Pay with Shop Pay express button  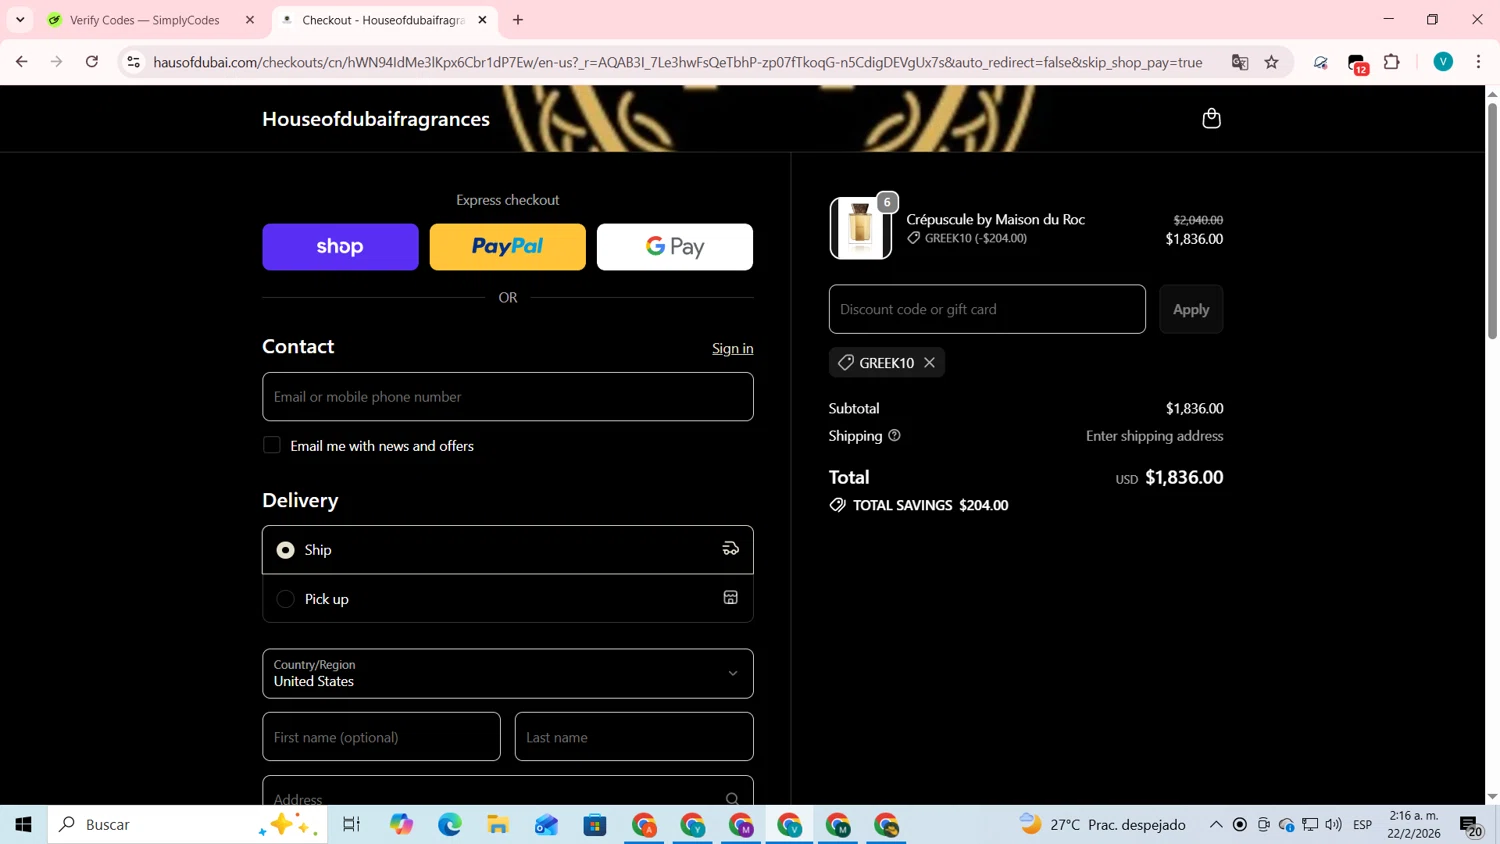coord(340,247)
